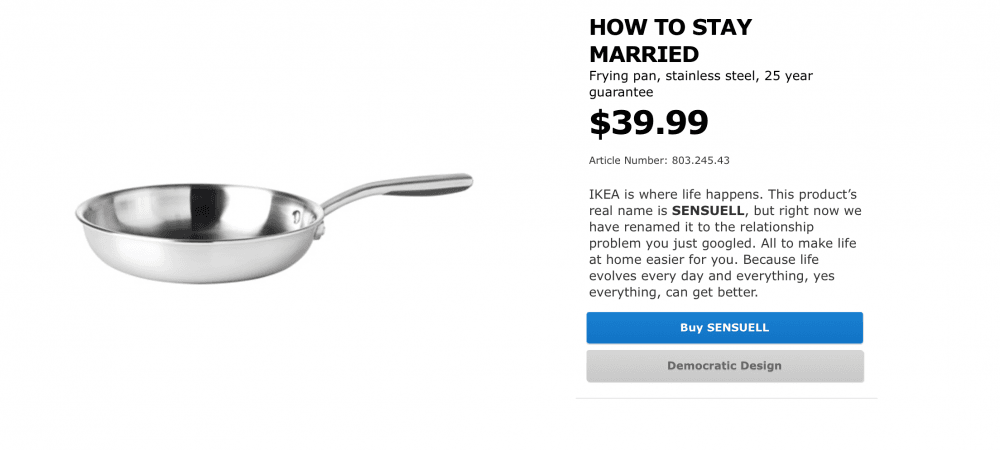Image resolution: width=1000 pixels, height=450 pixels.
Task: Click the word MARRIED in the title
Action: point(644,53)
